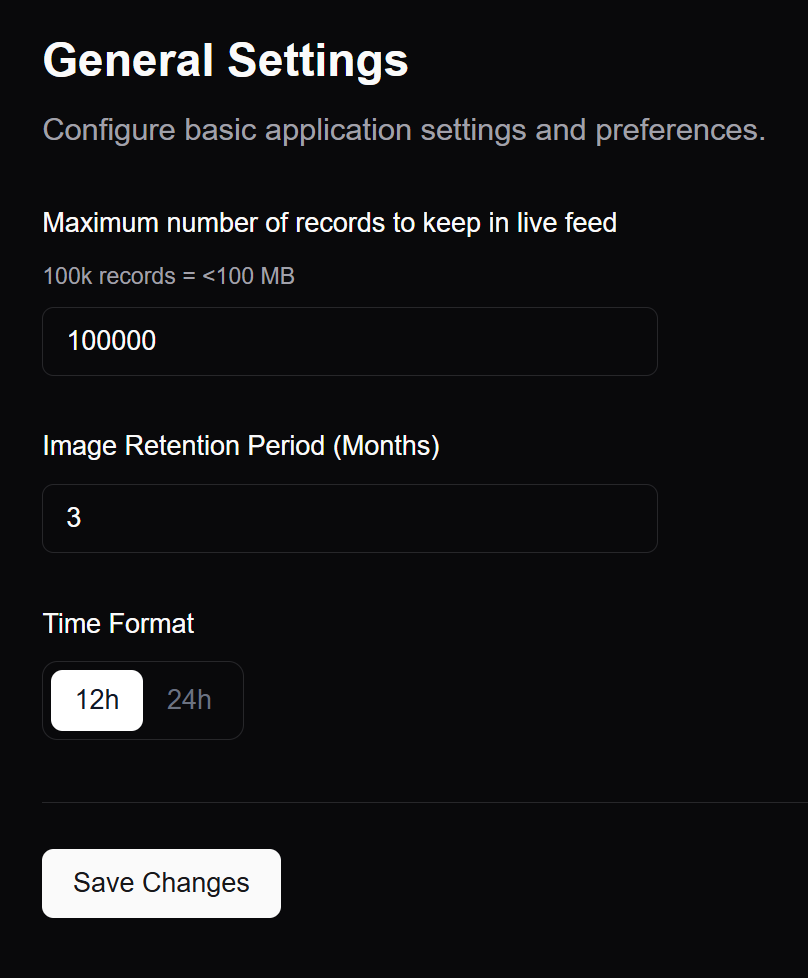Click the word 'Settings' in the page title

[x=318, y=60]
